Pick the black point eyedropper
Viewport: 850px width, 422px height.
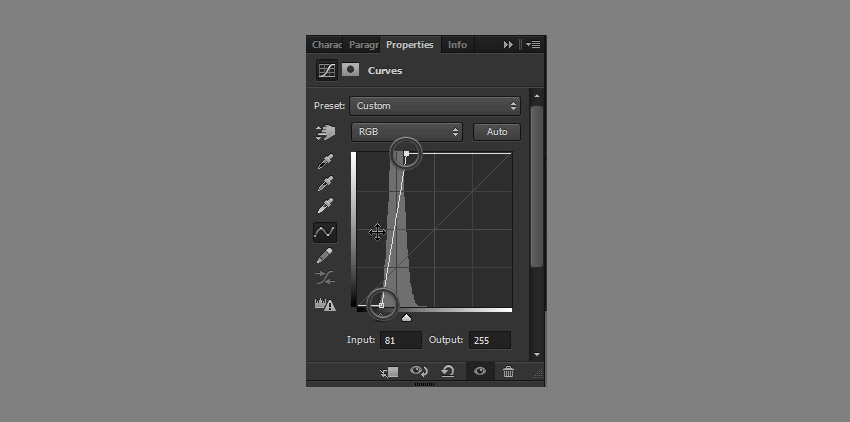325,162
